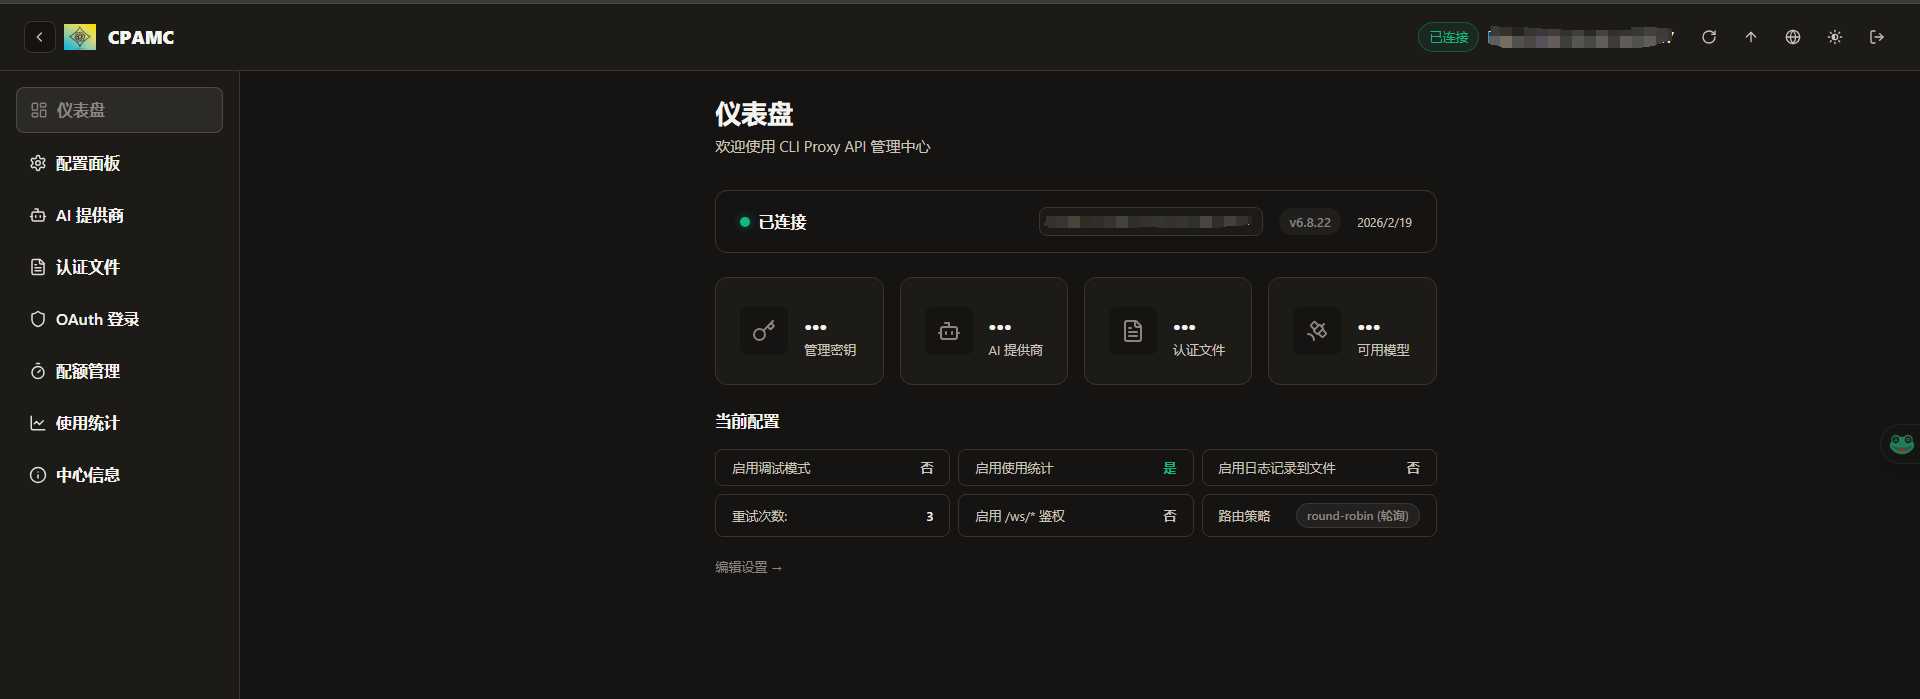Image resolution: width=1920 pixels, height=699 pixels.
Task: Open the 仪表盘 dashboard menu item
Action: (119, 110)
